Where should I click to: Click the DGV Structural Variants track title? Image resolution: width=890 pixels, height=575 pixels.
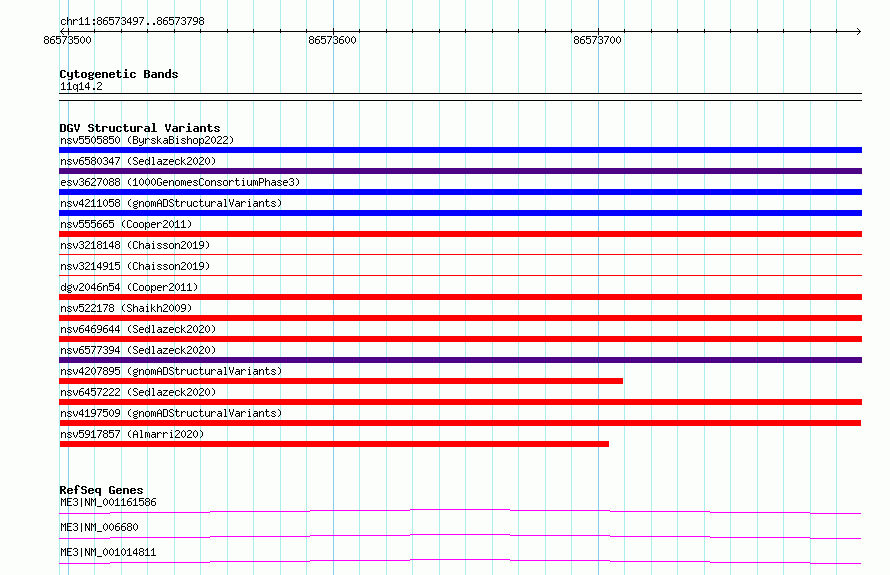point(140,128)
